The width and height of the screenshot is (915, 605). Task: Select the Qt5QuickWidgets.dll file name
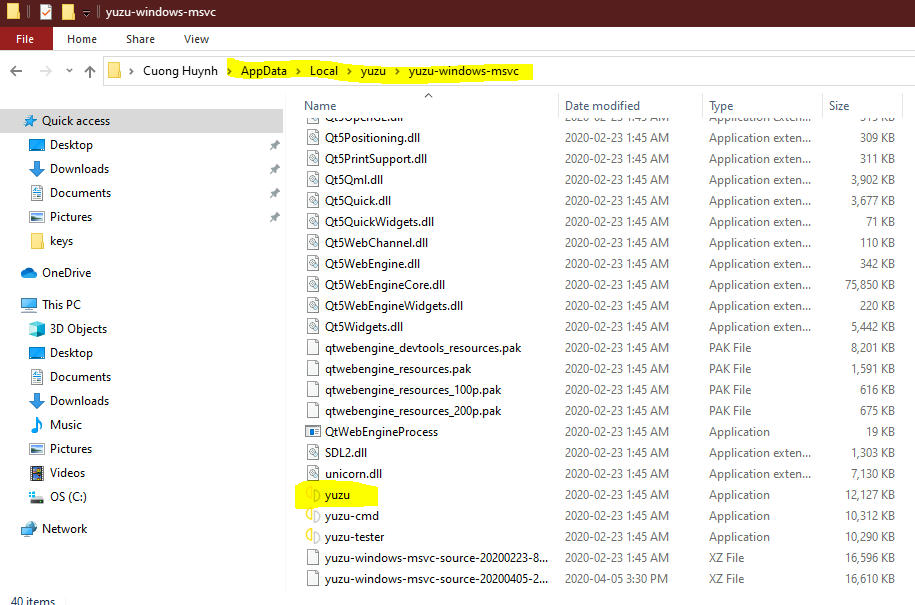pos(379,222)
